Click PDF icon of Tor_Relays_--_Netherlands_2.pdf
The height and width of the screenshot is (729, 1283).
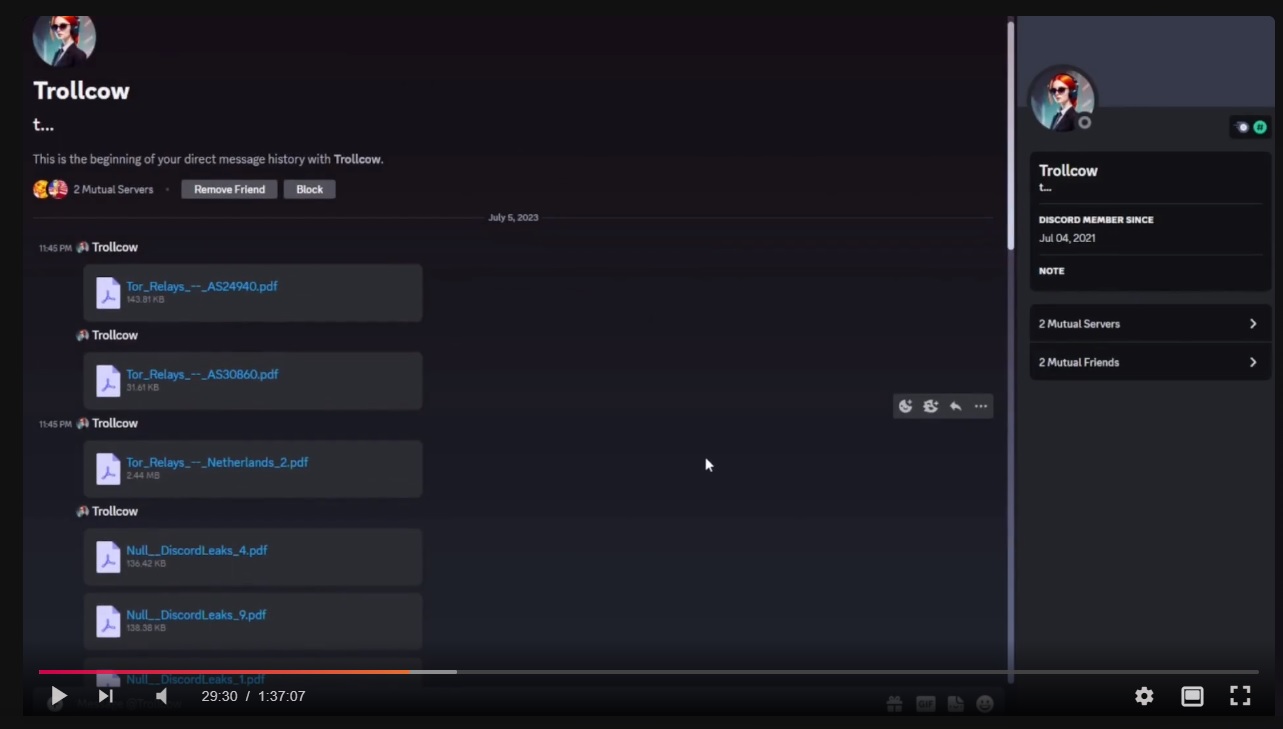pyautogui.click(x=108, y=468)
